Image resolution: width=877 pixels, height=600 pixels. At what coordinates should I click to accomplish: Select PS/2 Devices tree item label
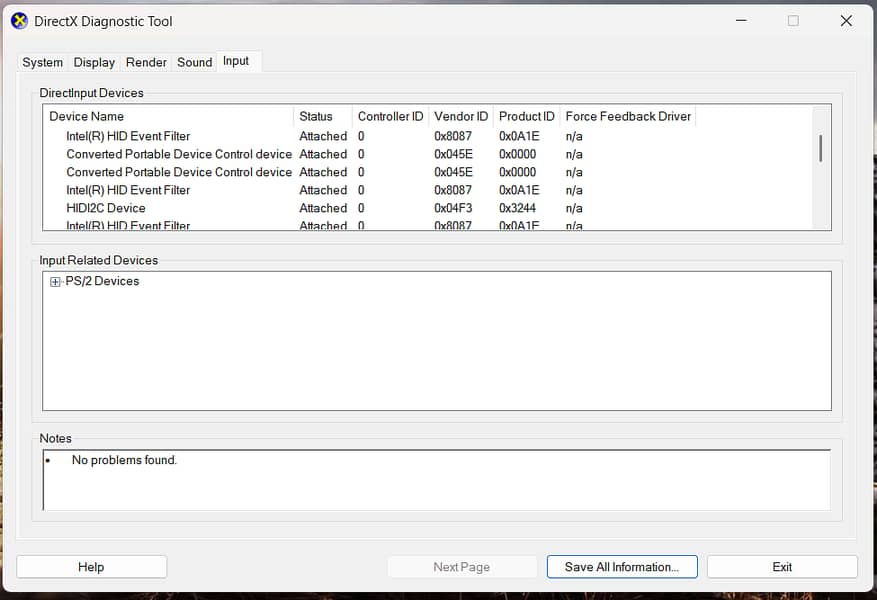pos(102,282)
